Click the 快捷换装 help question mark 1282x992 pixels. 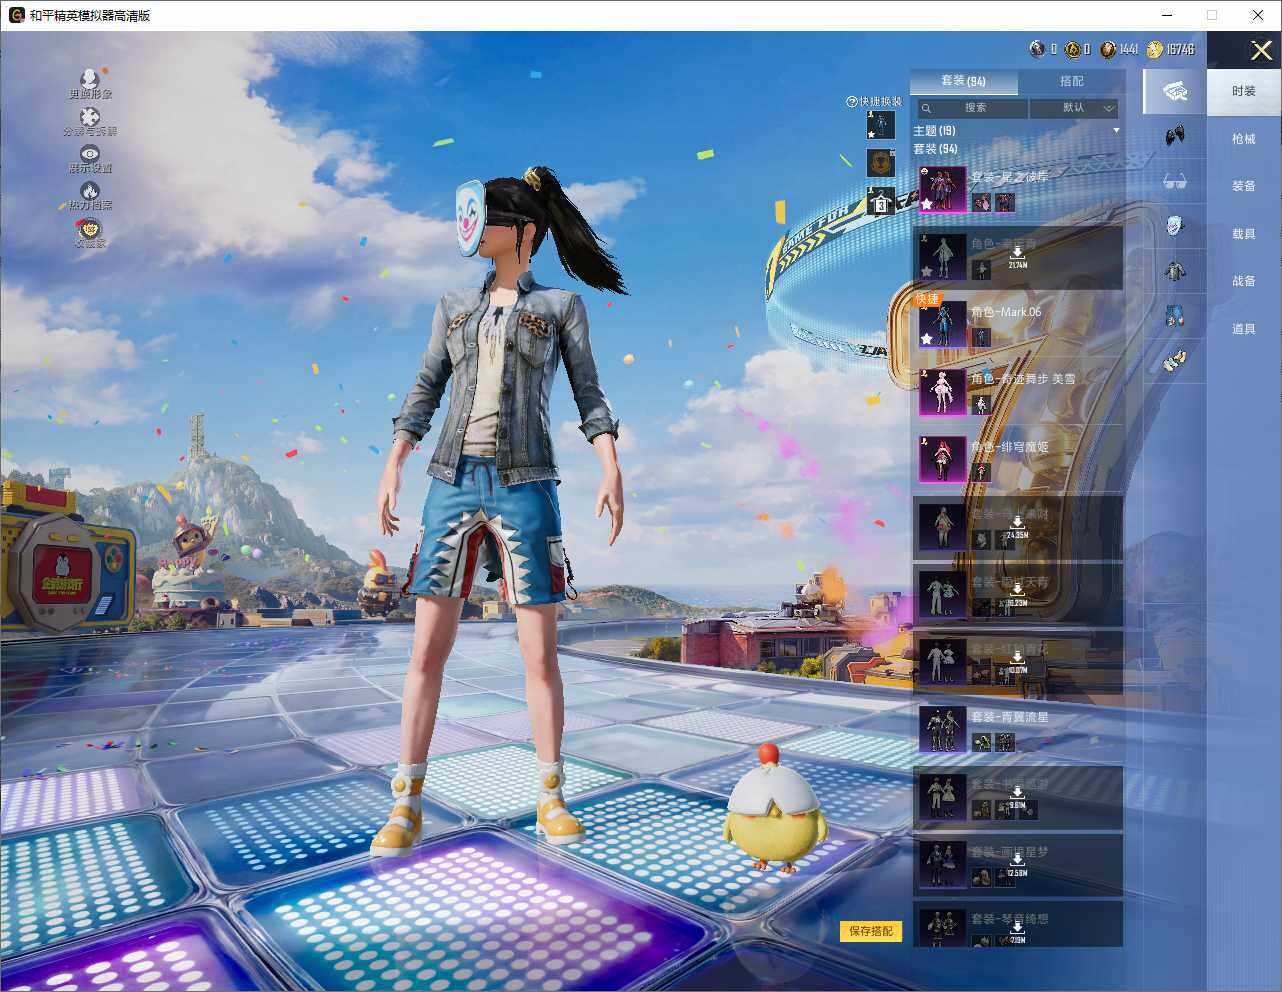[852, 101]
